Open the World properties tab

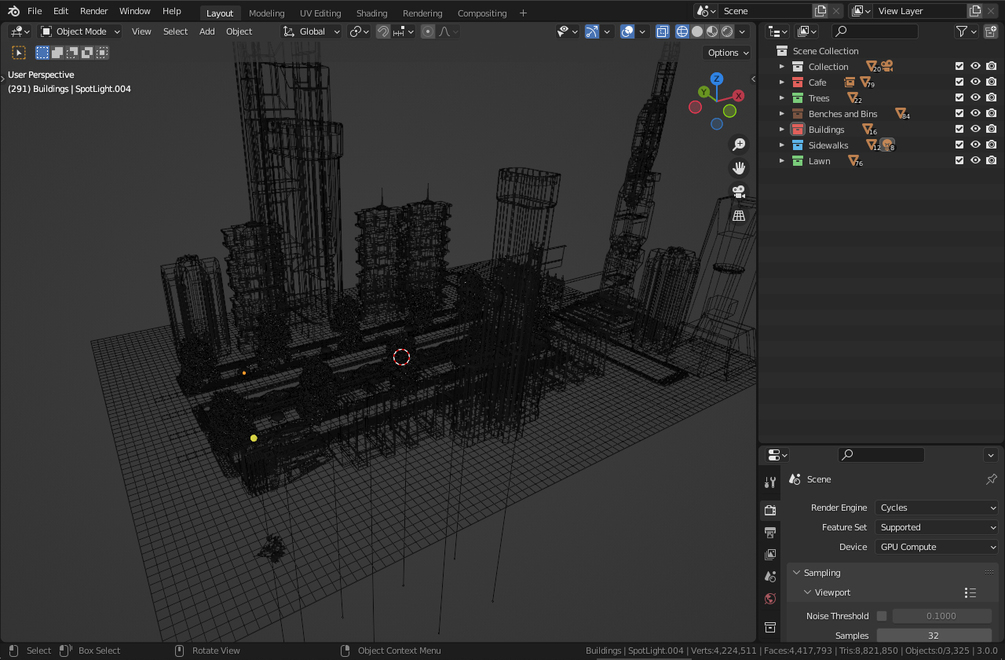coord(770,599)
